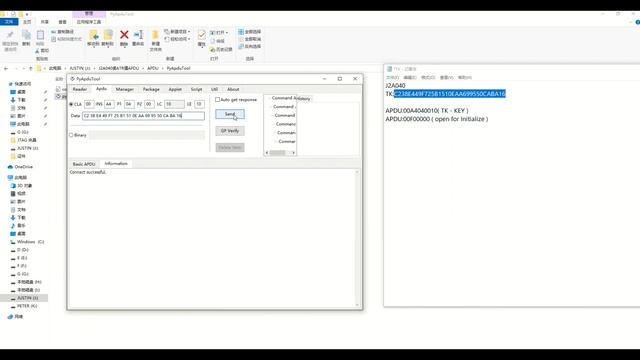Switch to Script tab in PyApduTool

[x=196, y=89]
